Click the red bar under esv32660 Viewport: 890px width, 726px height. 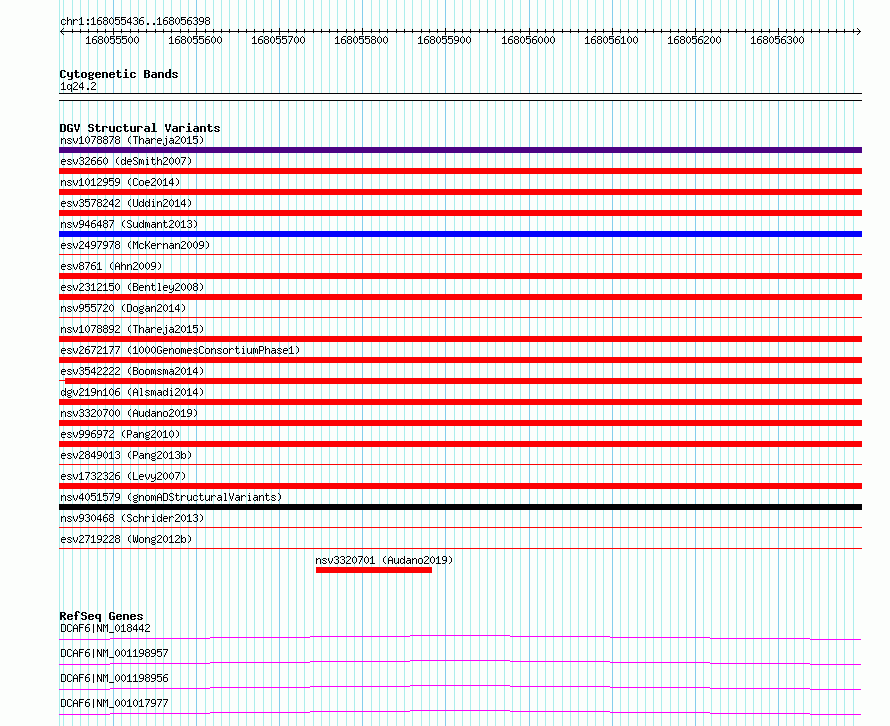(460, 171)
